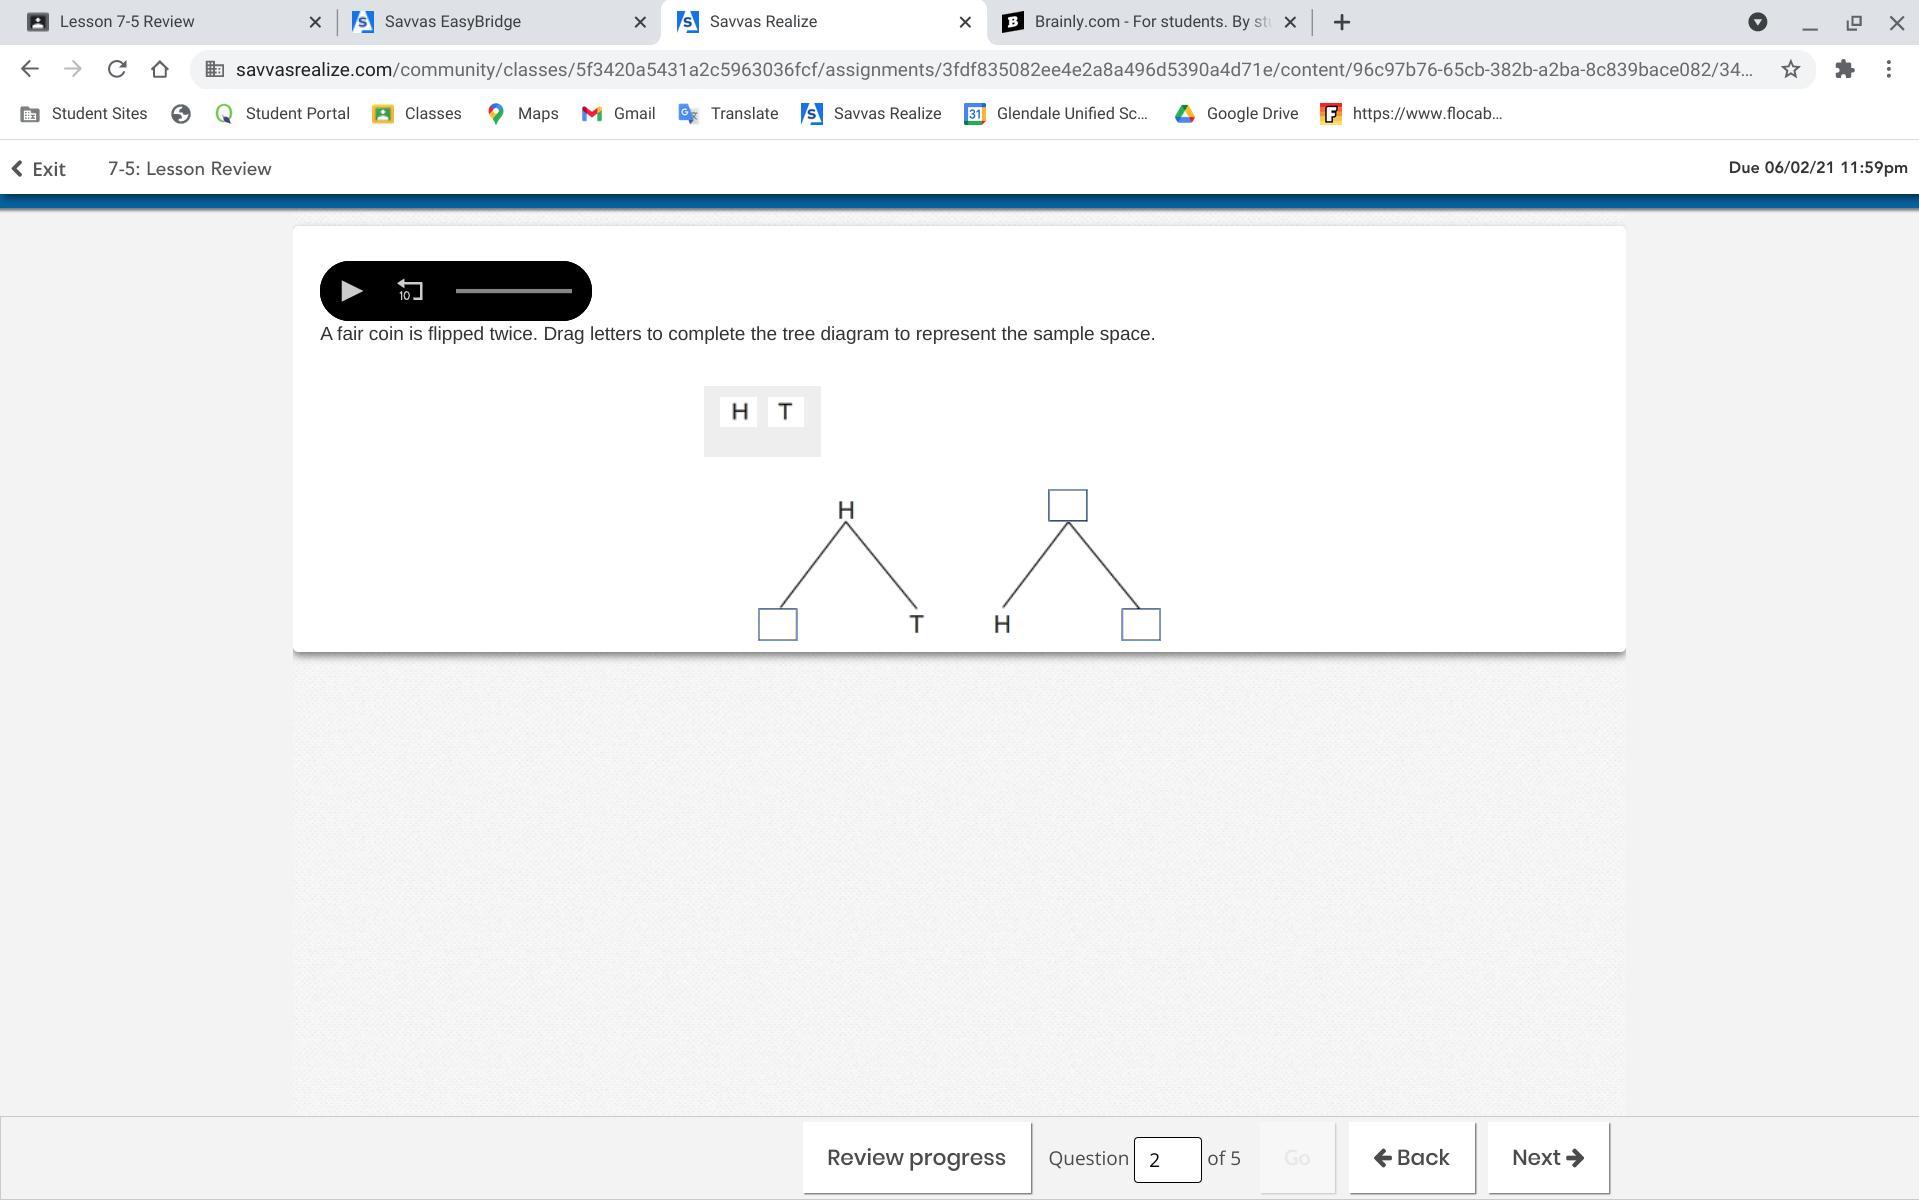
Task: Click the audio progress slider
Action: click(514, 291)
